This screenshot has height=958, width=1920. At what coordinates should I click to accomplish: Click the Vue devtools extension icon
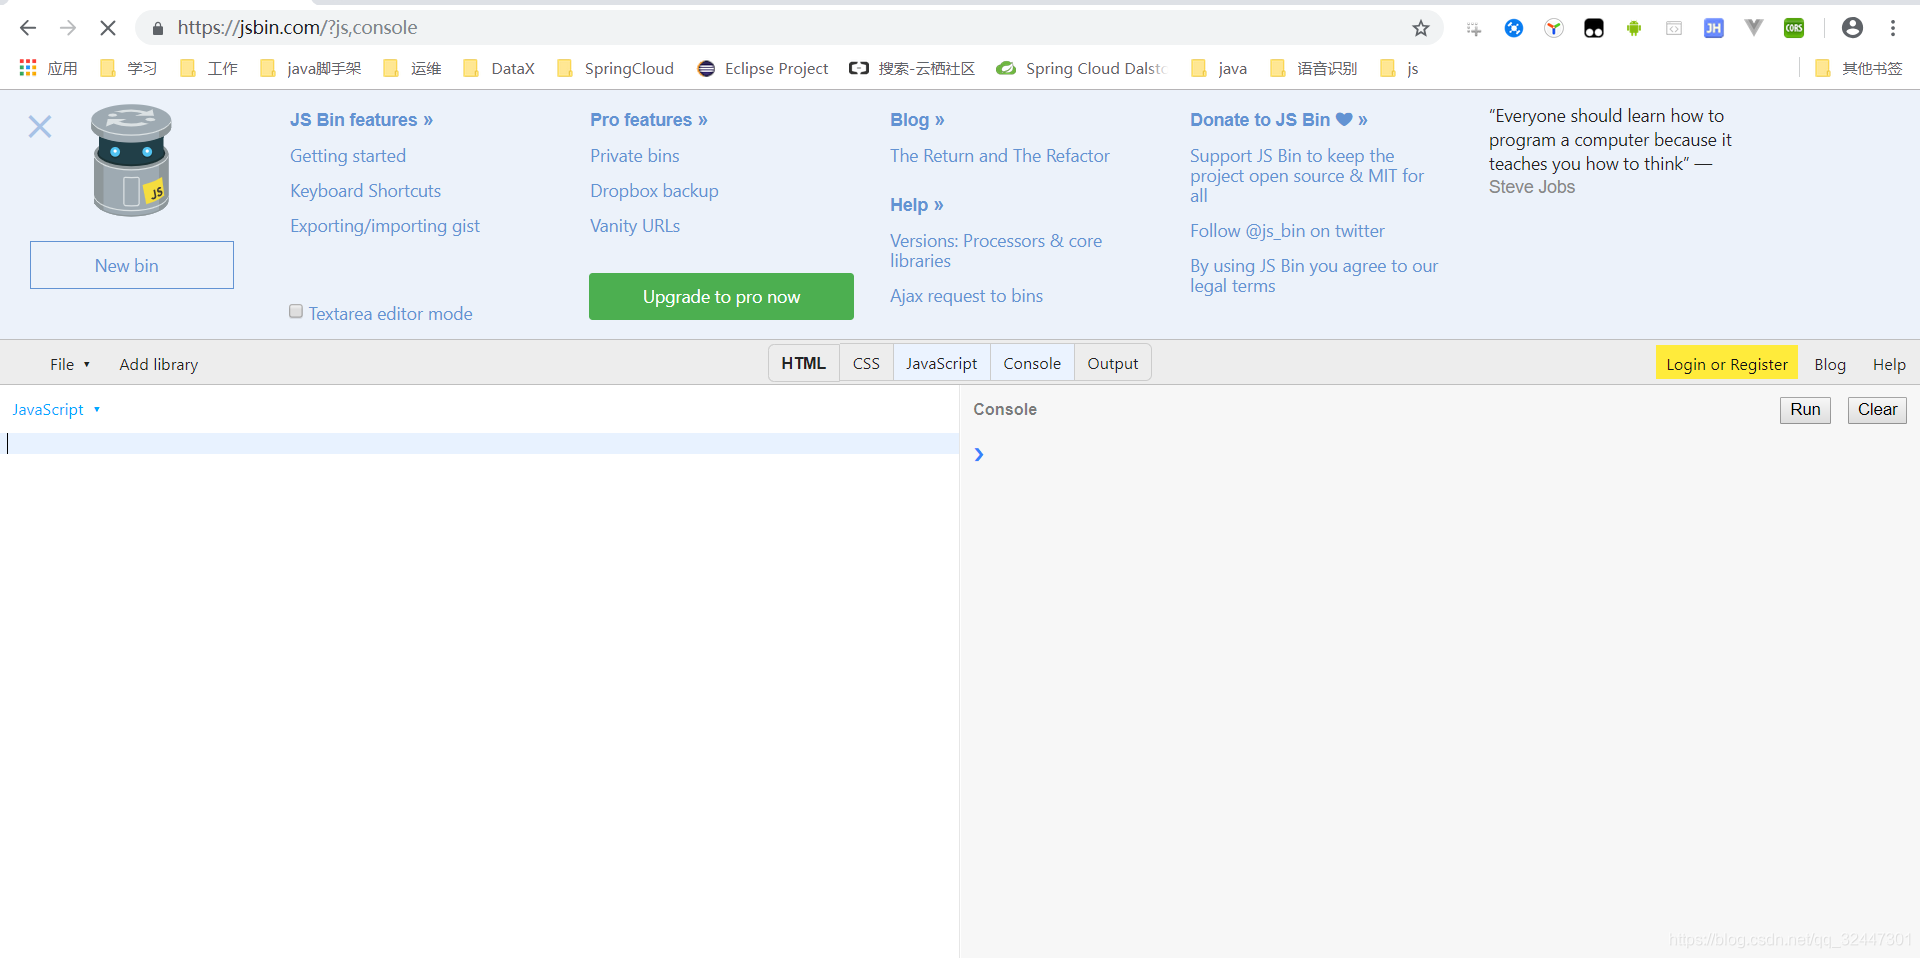click(1754, 28)
